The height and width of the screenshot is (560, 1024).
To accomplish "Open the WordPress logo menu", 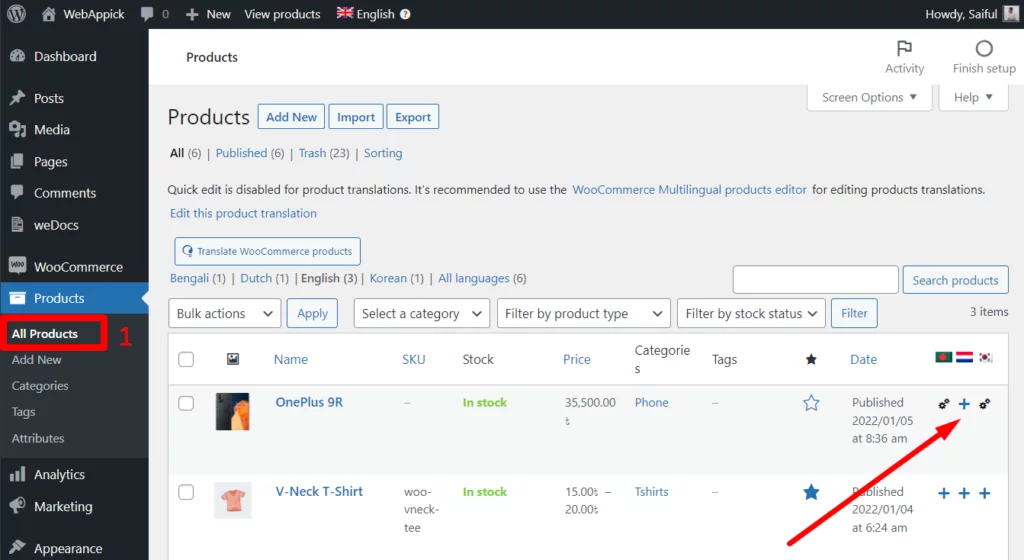I will click(x=16, y=14).
